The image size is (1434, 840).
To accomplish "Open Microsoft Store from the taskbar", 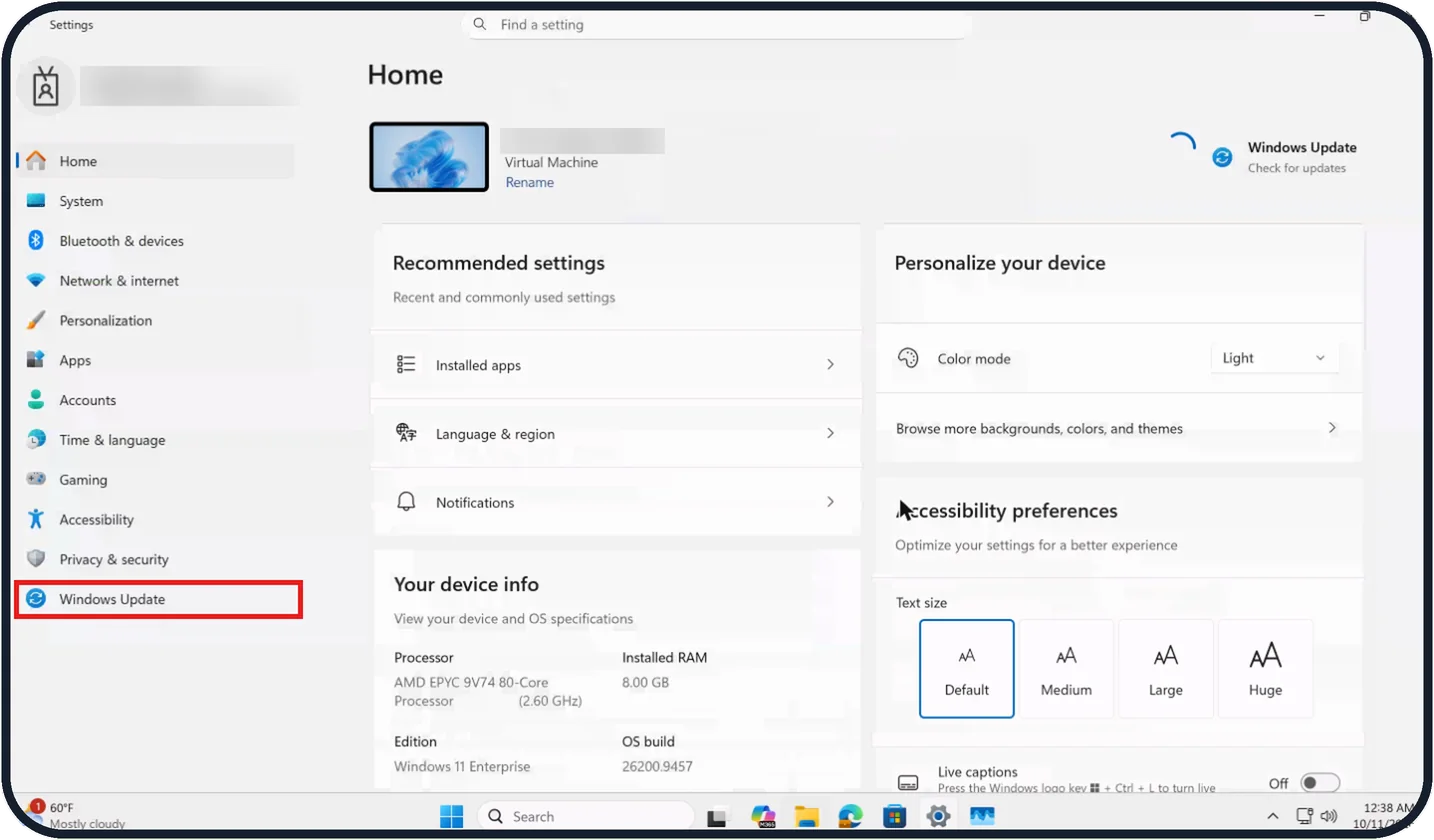I will 894,817.
